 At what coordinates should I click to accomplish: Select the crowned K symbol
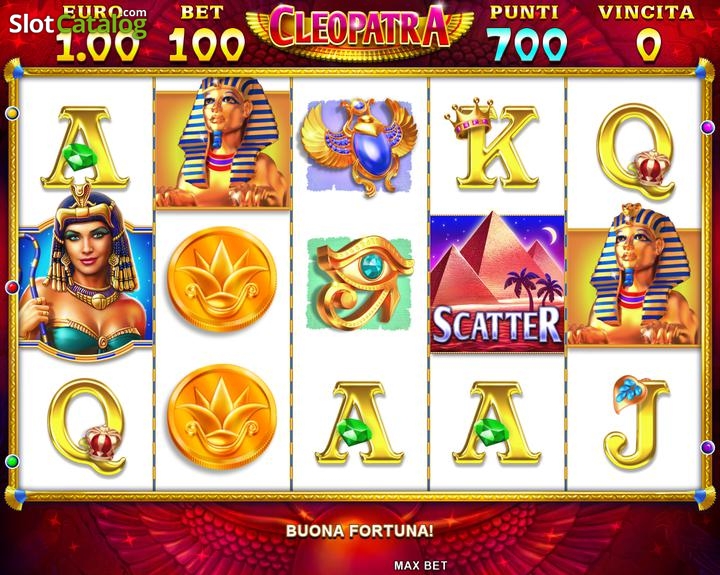click(492, 145)
